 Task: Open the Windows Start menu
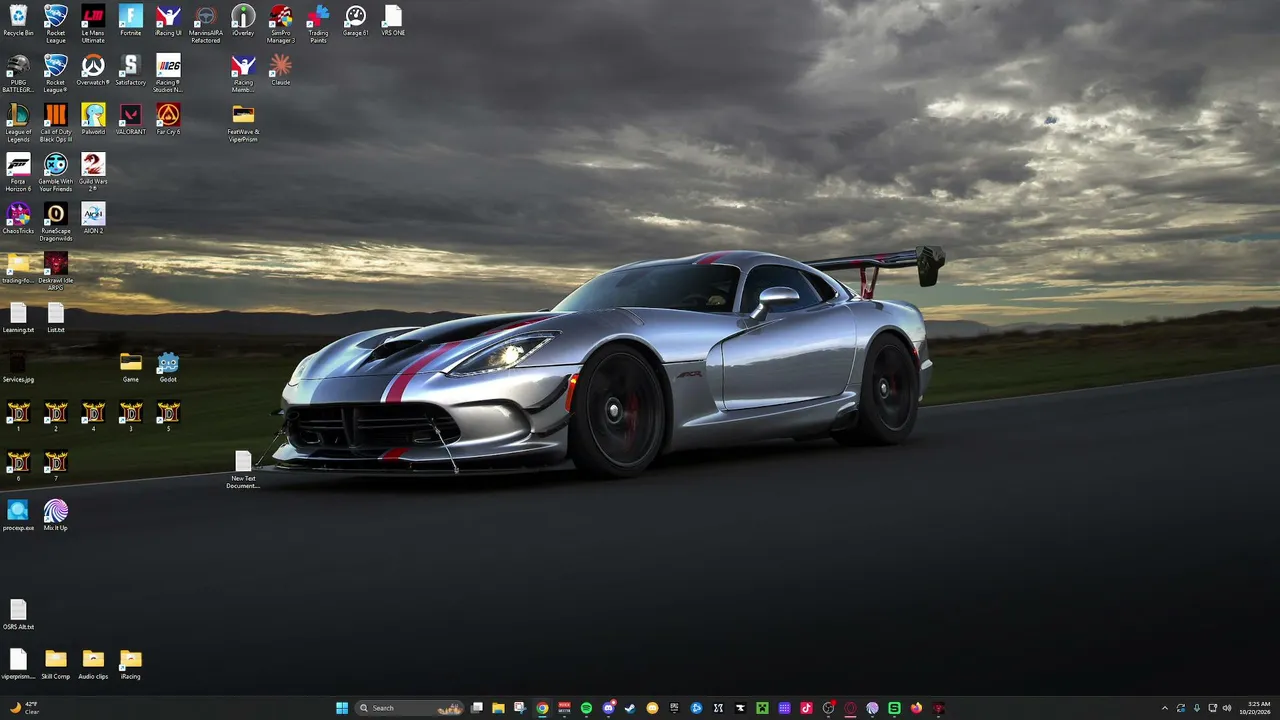pos(342,708)
